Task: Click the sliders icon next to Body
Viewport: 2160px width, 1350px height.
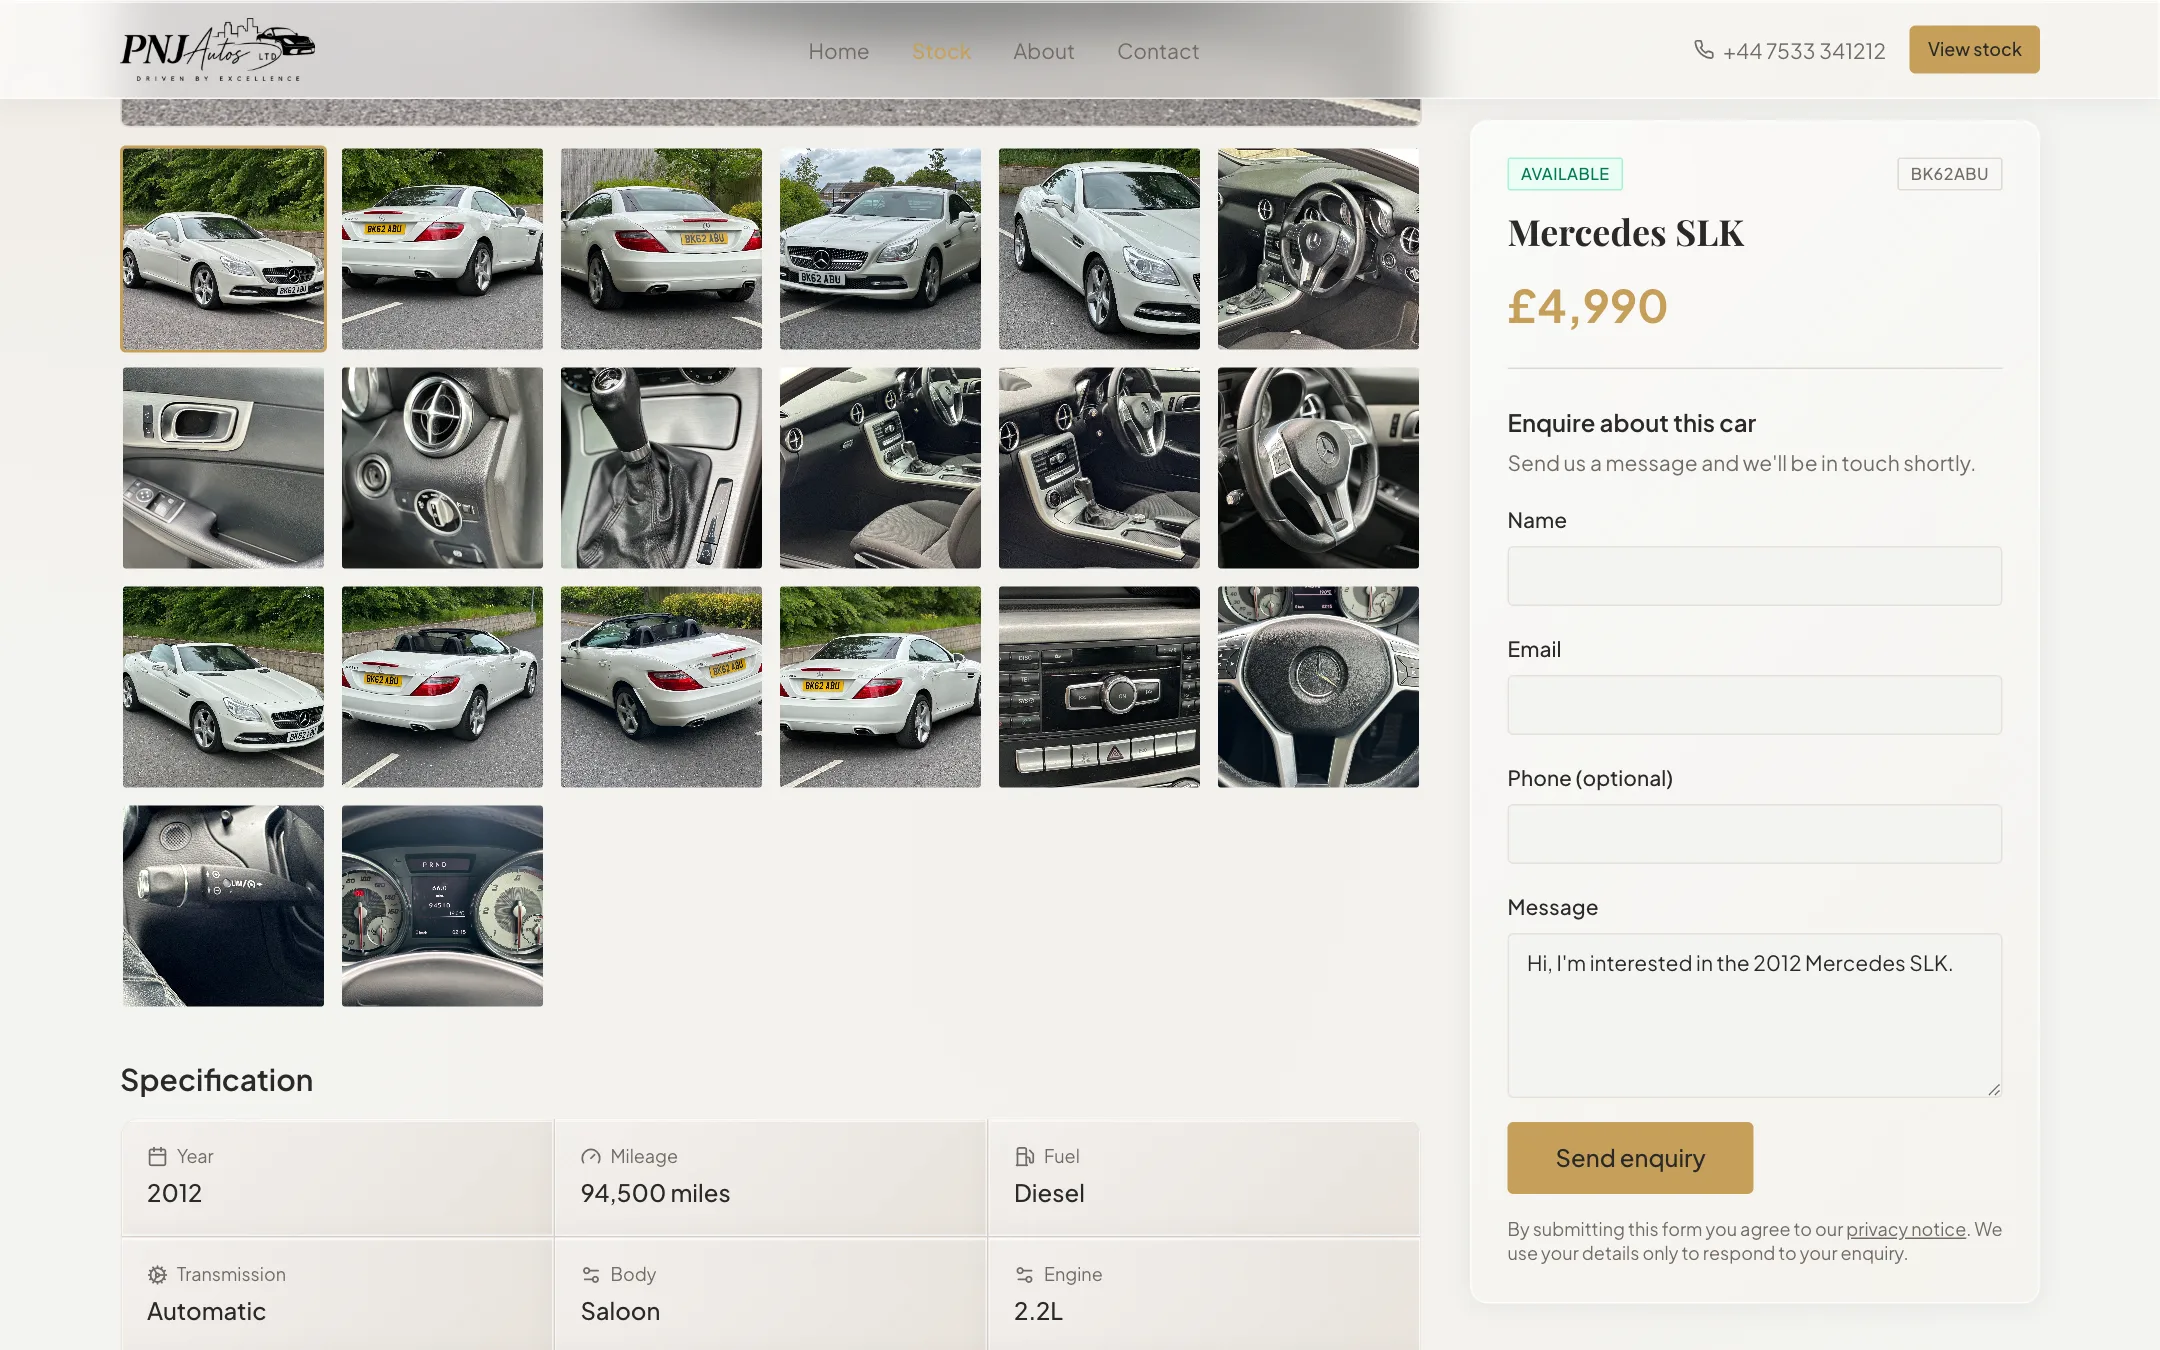Action: (591, 1274)
